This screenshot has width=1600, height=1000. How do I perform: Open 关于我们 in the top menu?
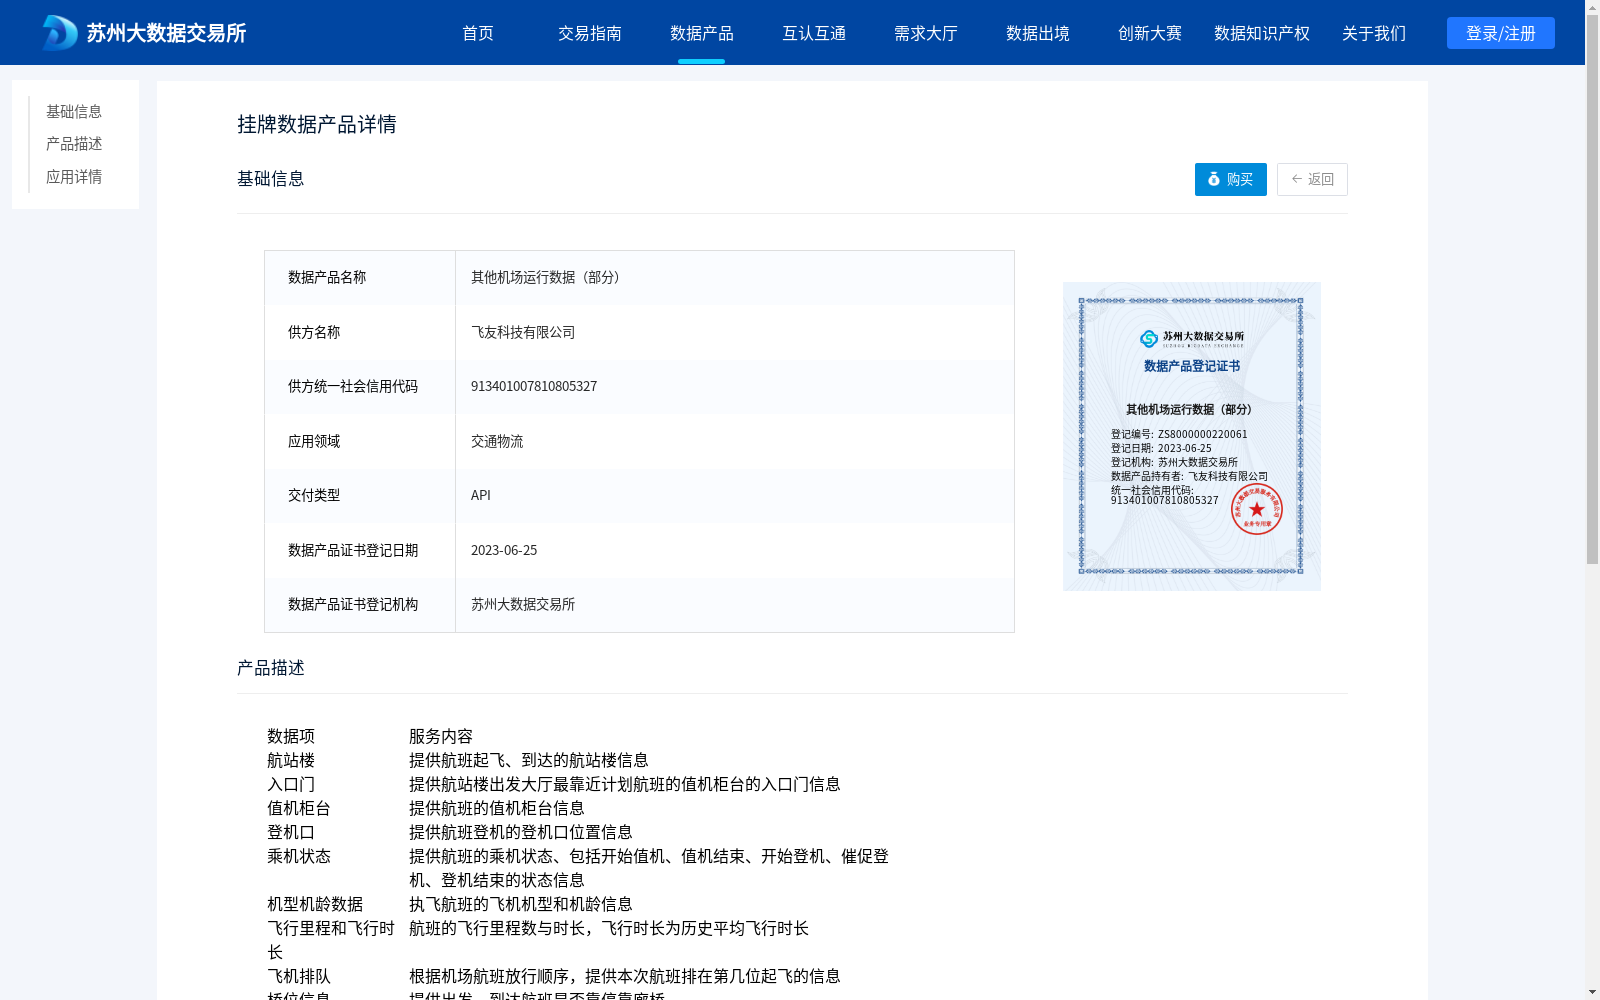[x=1374, y=33]
